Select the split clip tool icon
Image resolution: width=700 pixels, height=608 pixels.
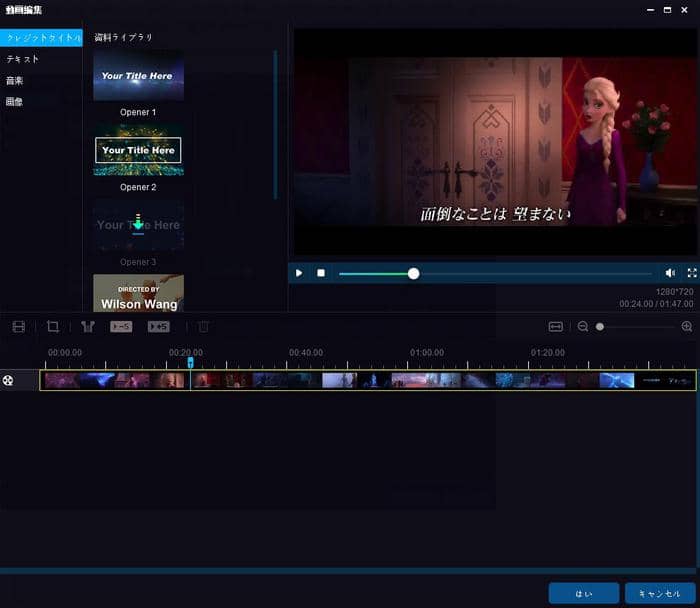tap(18, 327)
